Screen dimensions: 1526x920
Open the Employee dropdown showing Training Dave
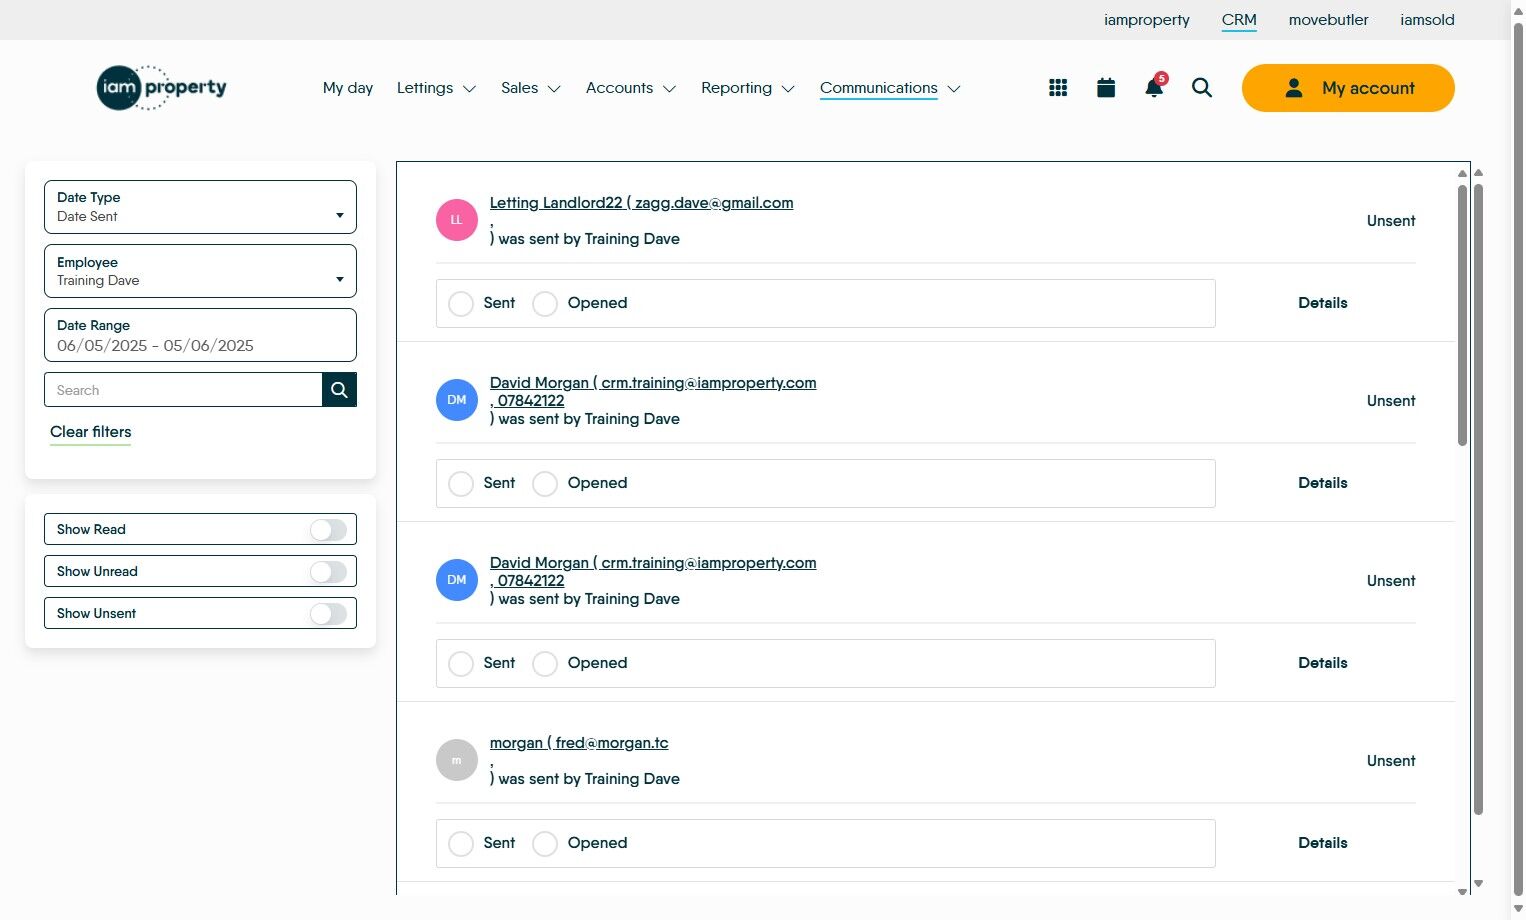click(x=200, y=271)
